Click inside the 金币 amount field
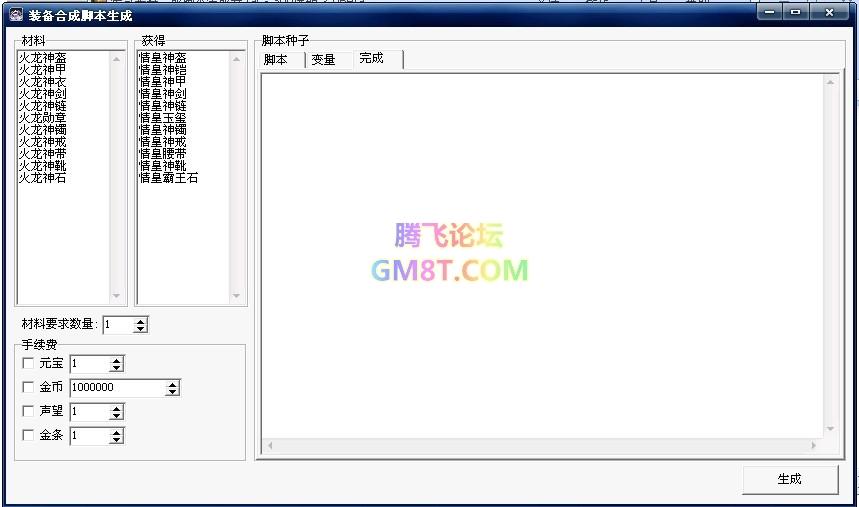The width and height of the screenshot is (859, 507). pyautogui.click(x=115, y=388)
